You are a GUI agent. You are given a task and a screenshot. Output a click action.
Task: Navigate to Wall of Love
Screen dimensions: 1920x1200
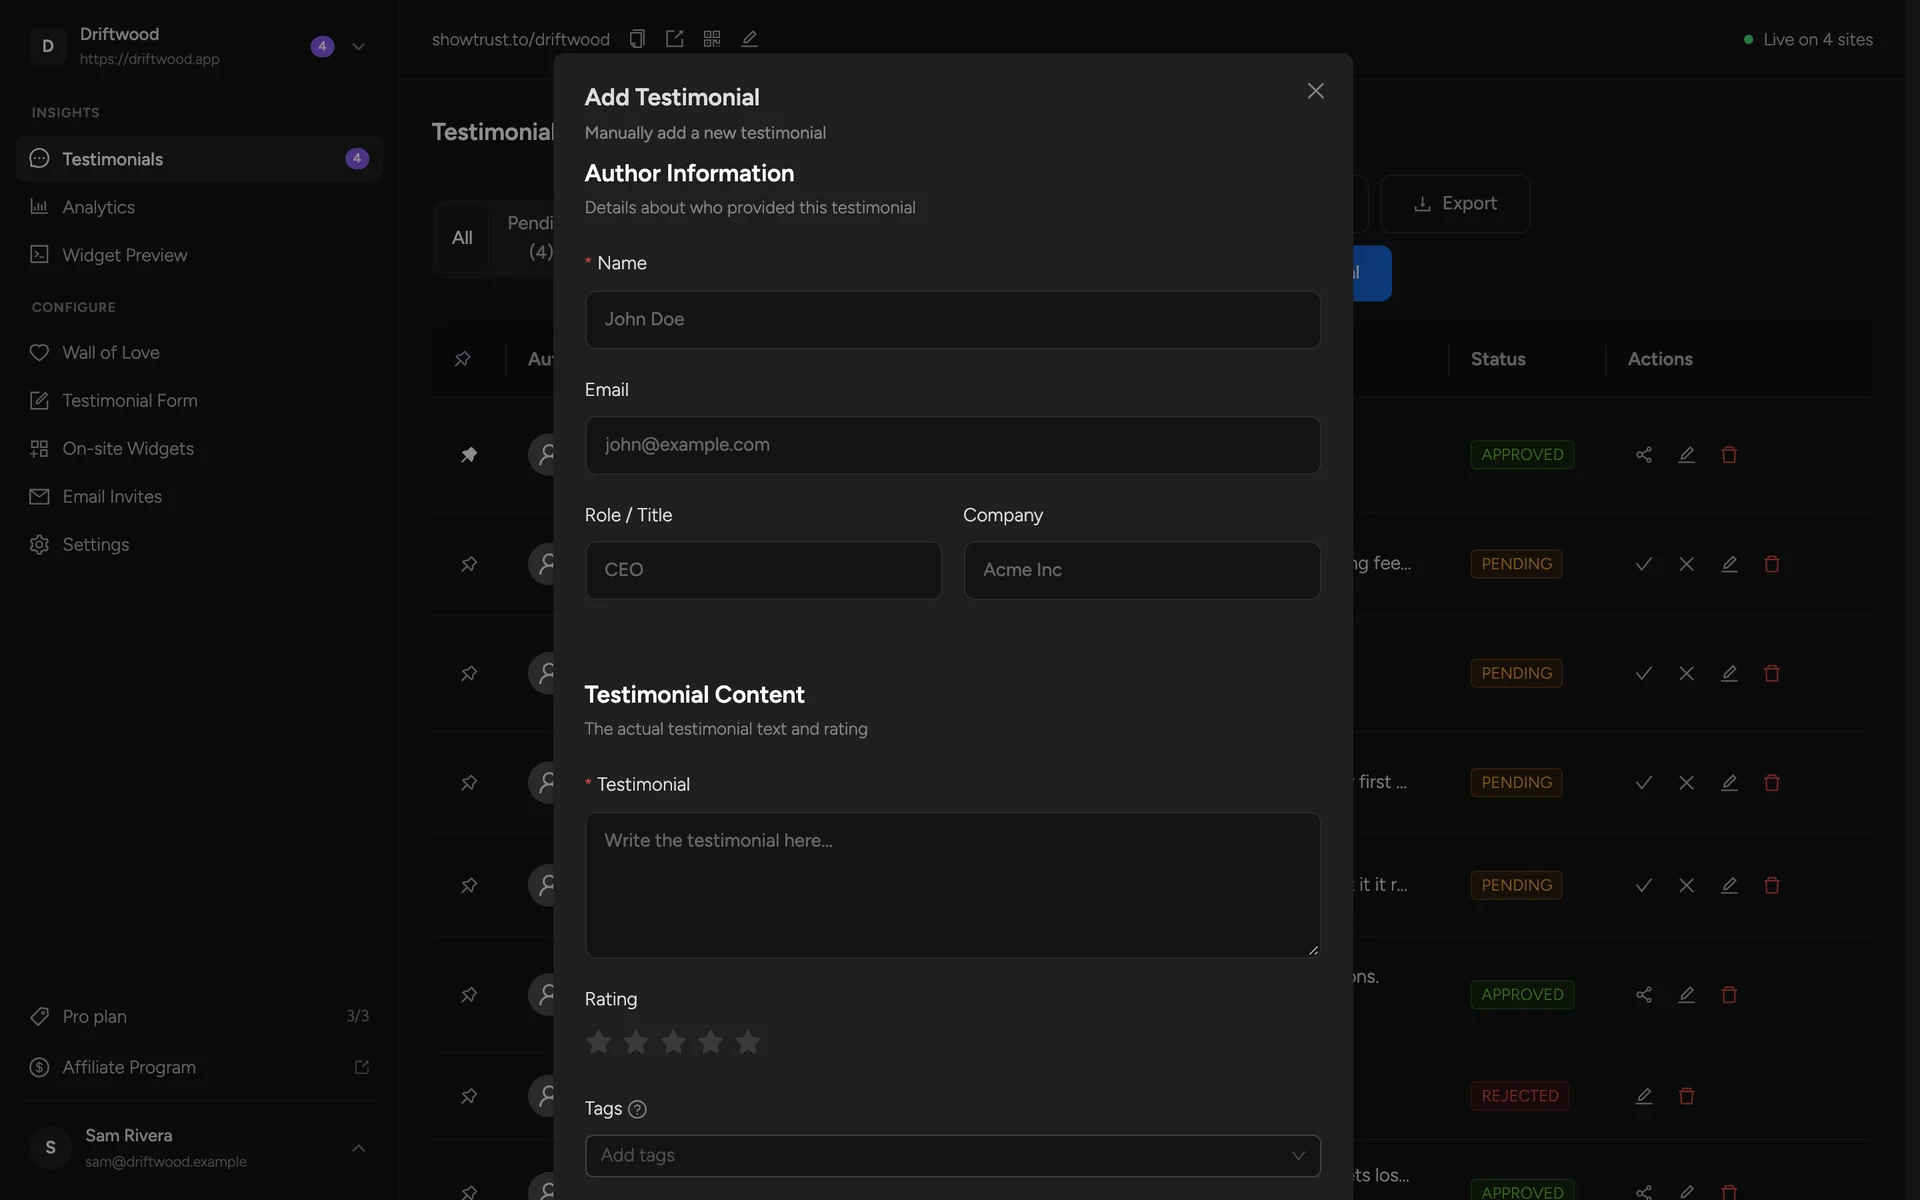(x=199, y=352)
